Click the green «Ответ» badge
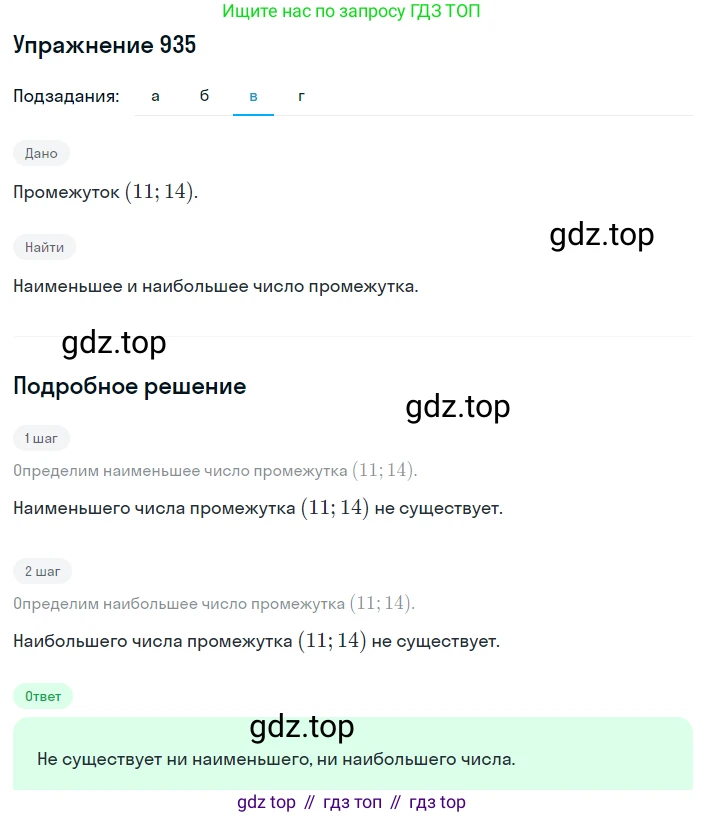 [43, 696]
